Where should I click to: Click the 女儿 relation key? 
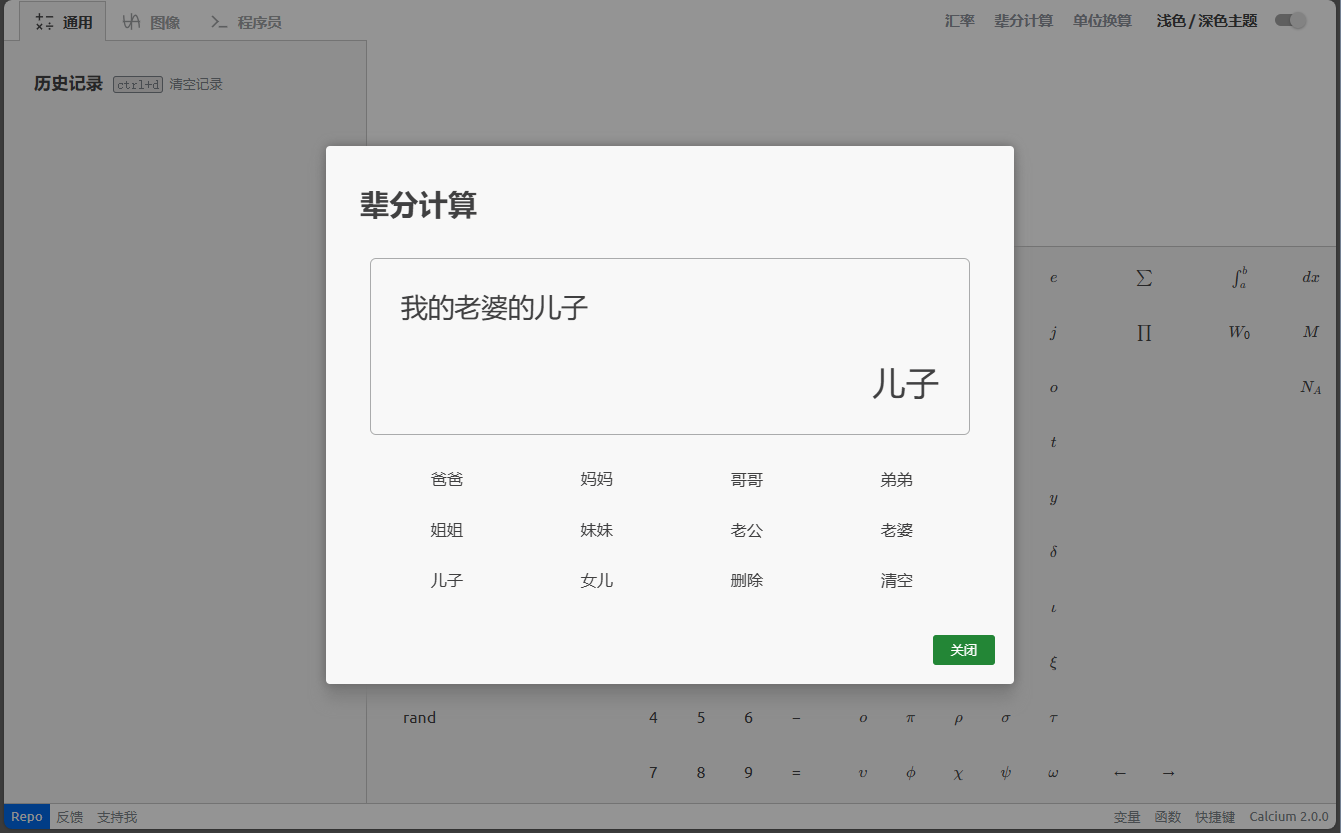tap(597, 580)
